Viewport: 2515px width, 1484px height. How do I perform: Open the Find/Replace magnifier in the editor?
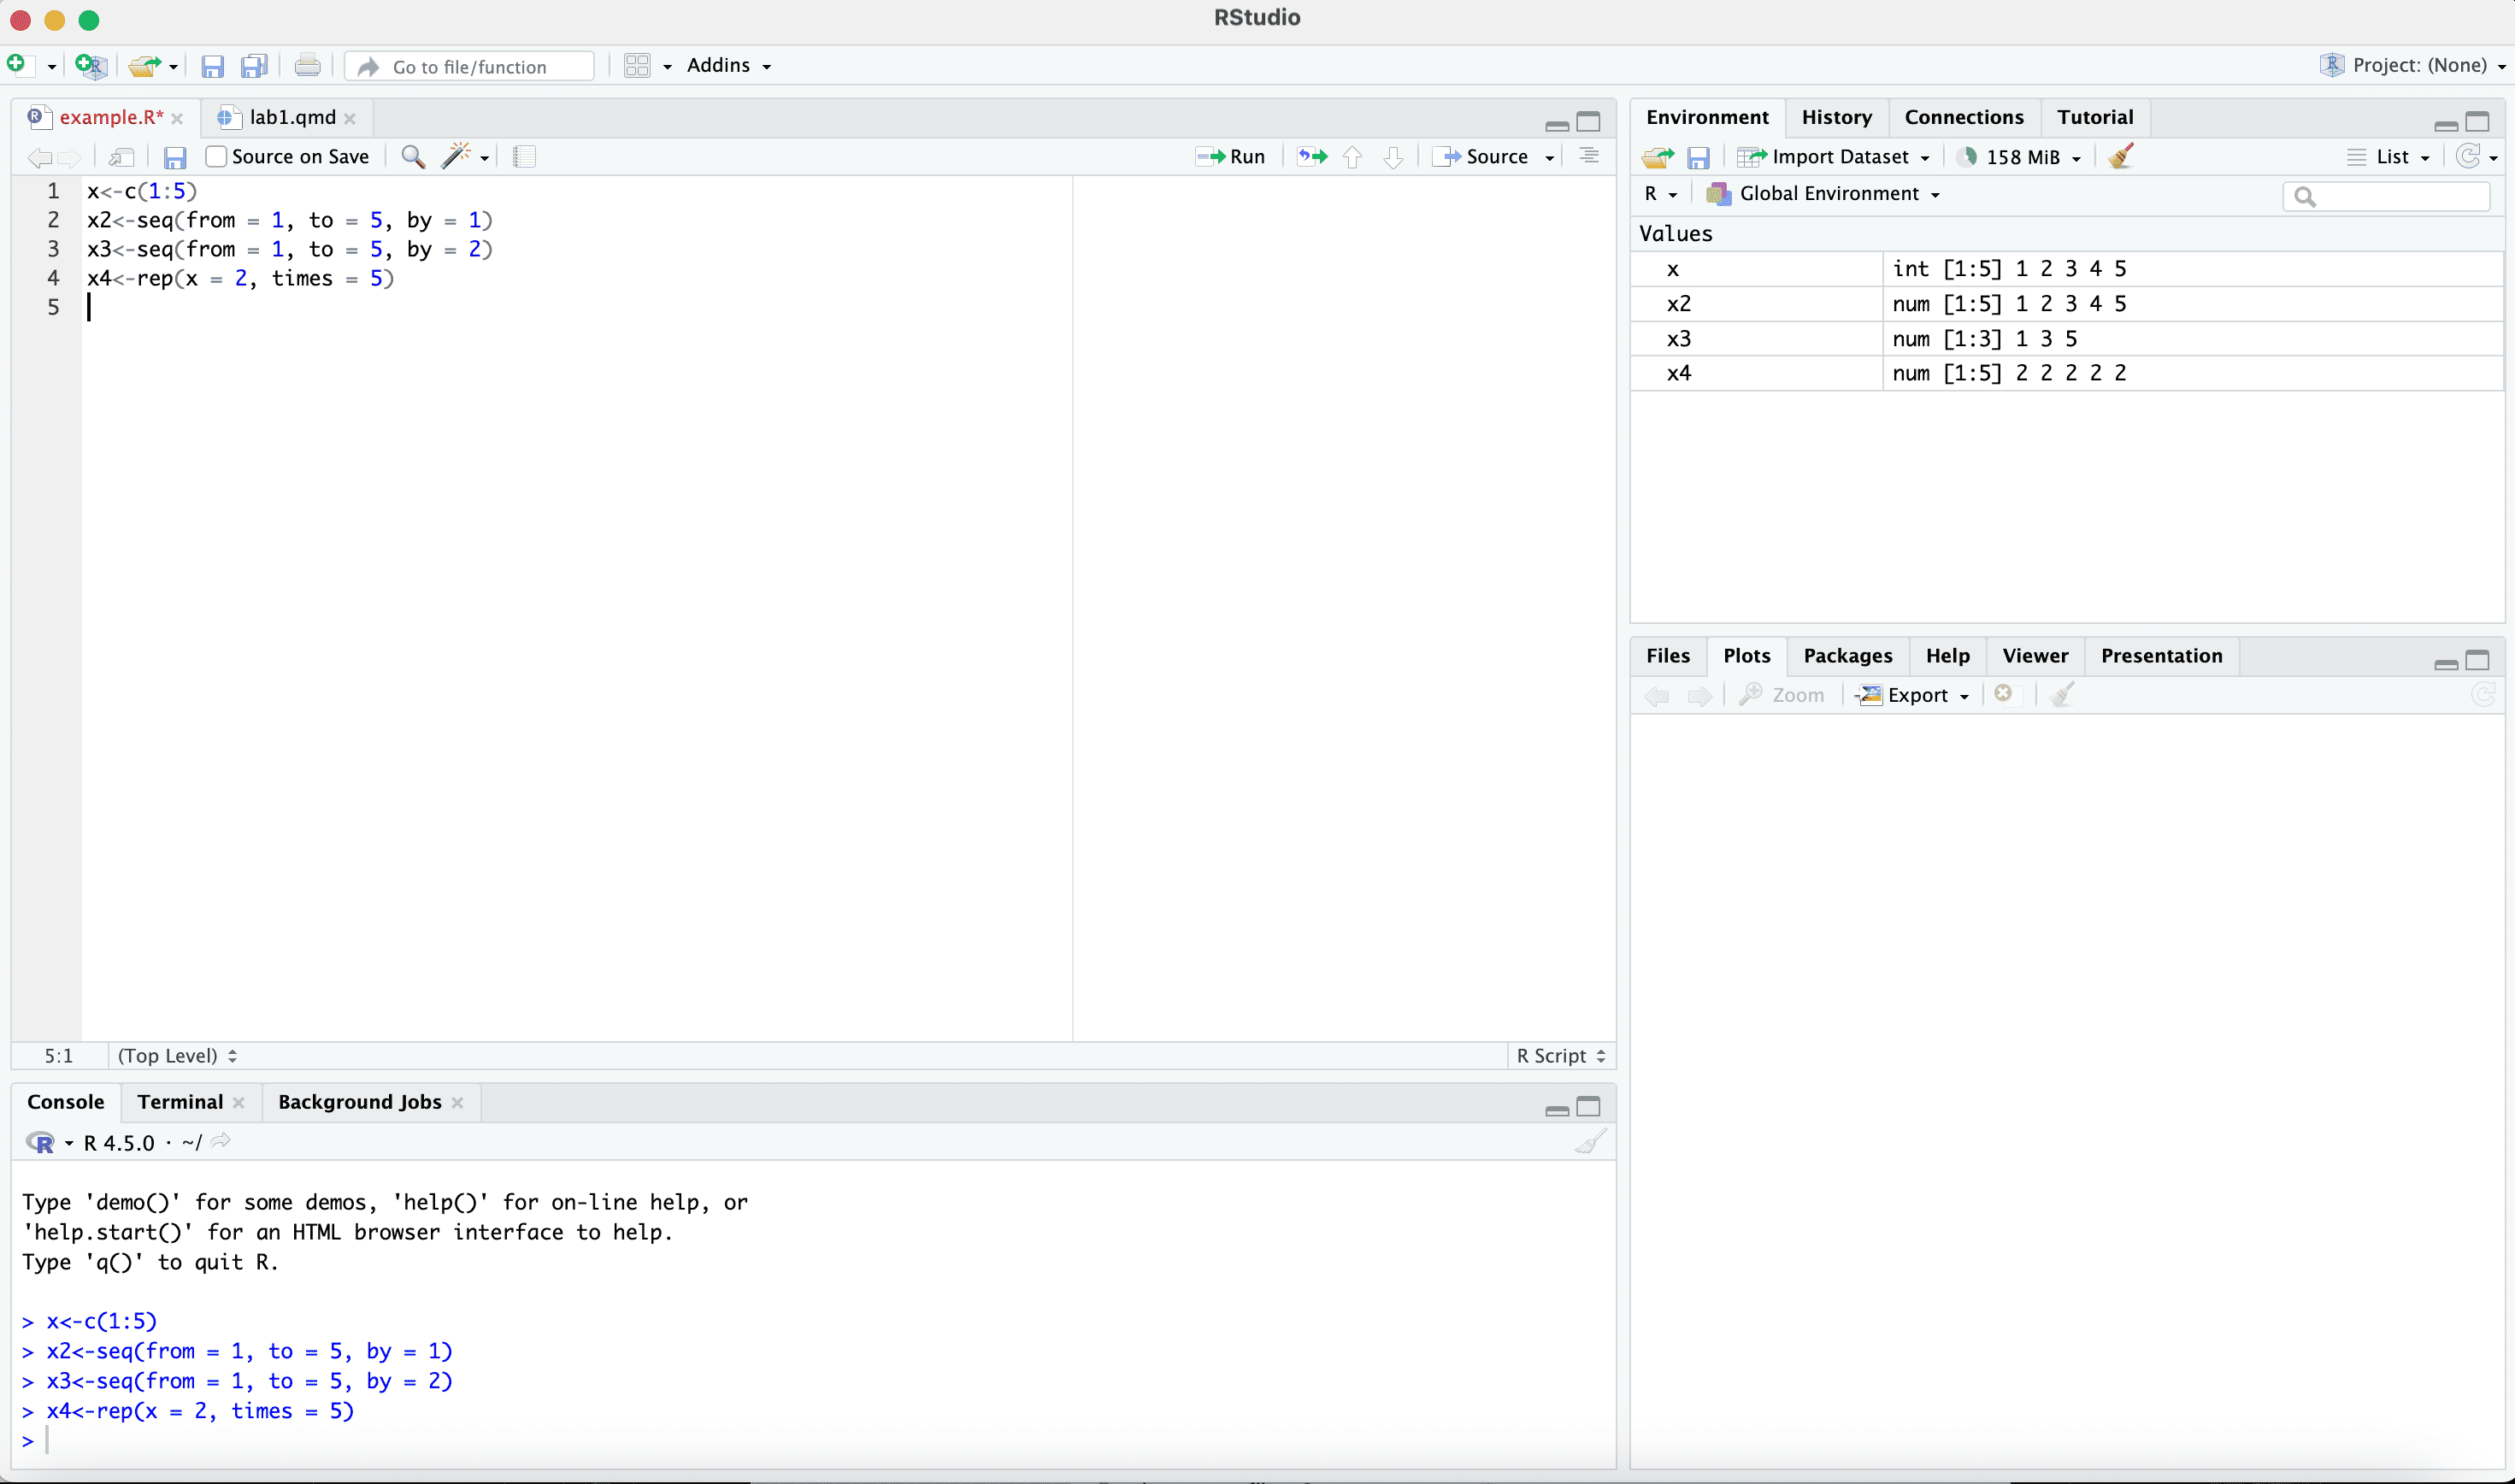[x=412, y=157]
